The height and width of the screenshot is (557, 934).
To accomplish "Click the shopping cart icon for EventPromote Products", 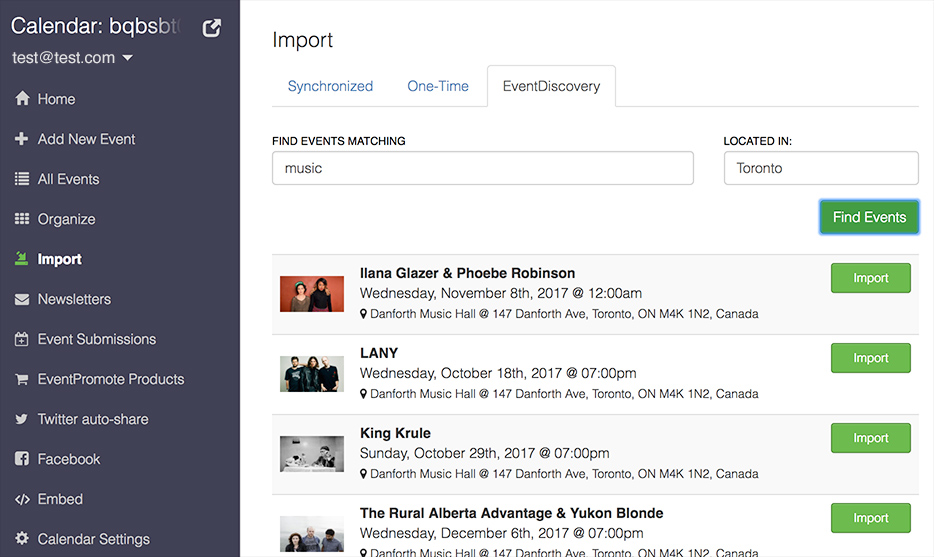I will [x=22, y=379].
